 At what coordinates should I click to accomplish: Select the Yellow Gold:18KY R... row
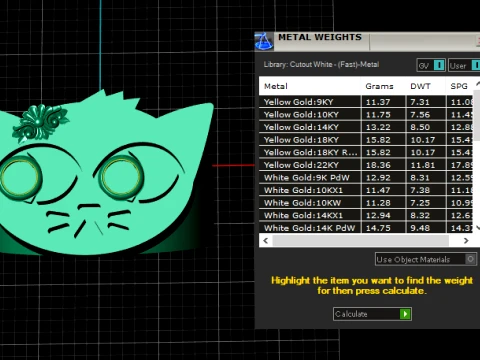tap(366, 152)
